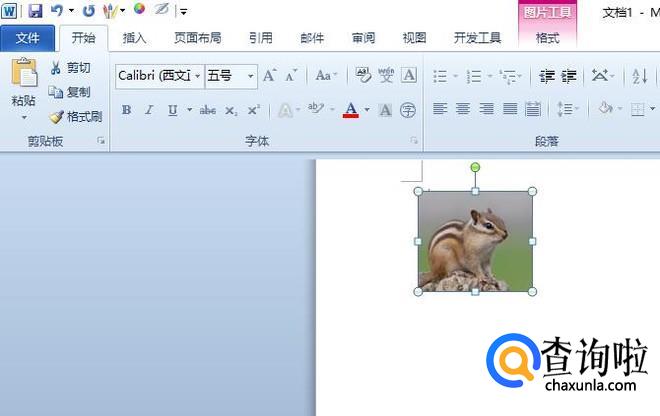Image resolution: width=660 pixels, height=416 pixels.
Task: Click the Line Spacing icon
Action: pos(567,109)
